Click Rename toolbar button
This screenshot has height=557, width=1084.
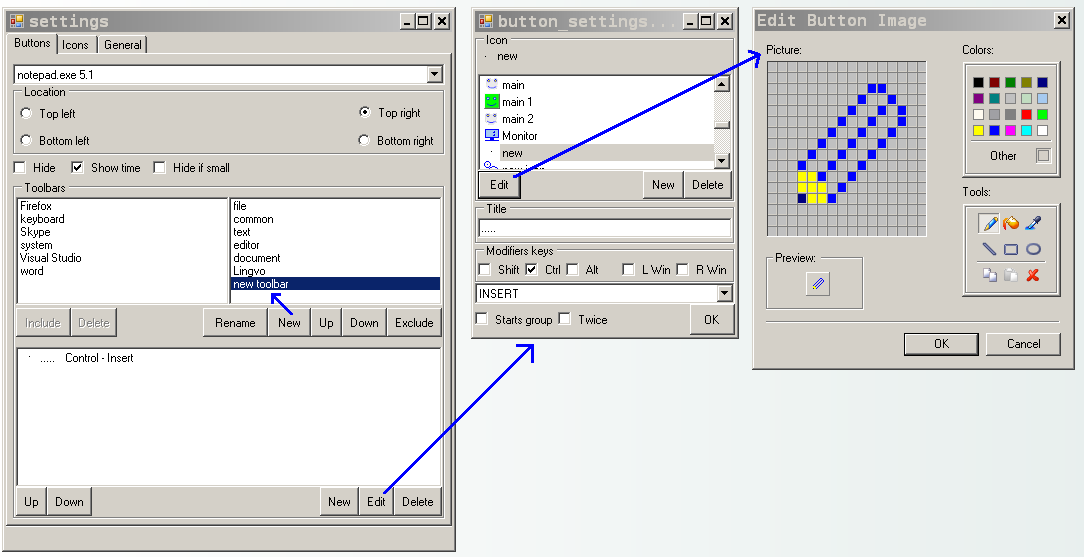click(x=235, y=323)
